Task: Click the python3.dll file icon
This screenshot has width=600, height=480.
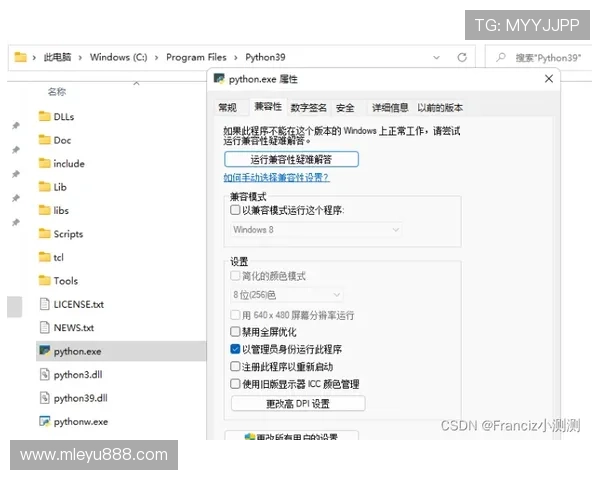Action: (45, 374)
